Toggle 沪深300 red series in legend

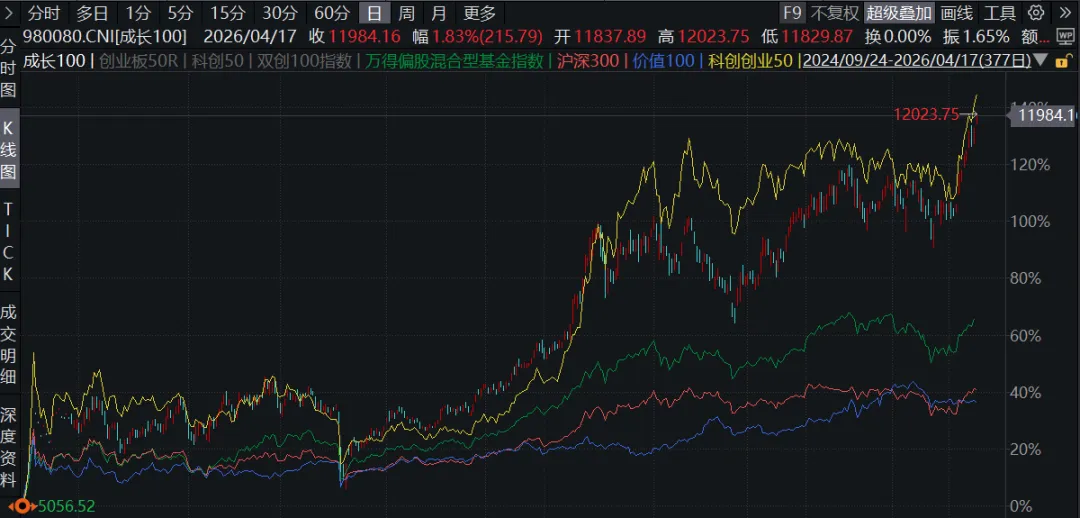[x=587, y=61]
